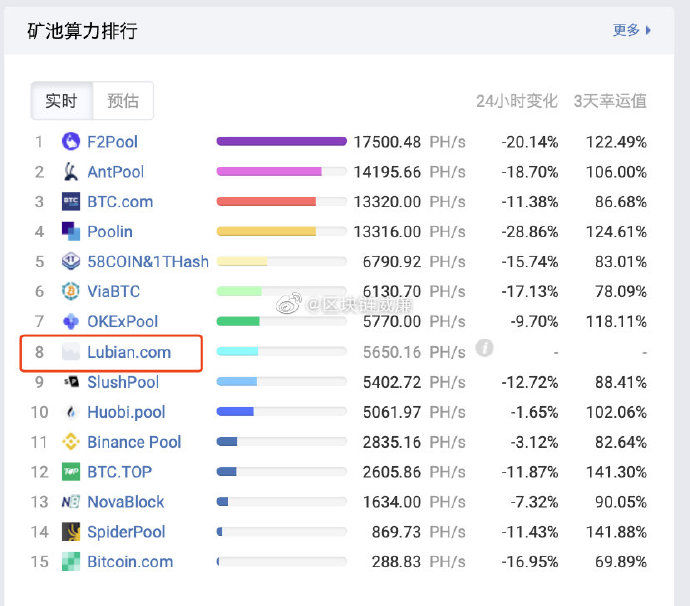Open the 58COIN&1THash pool link
Image resolution: width=690 pixels, height=606 pixels.
coord(148,261)
